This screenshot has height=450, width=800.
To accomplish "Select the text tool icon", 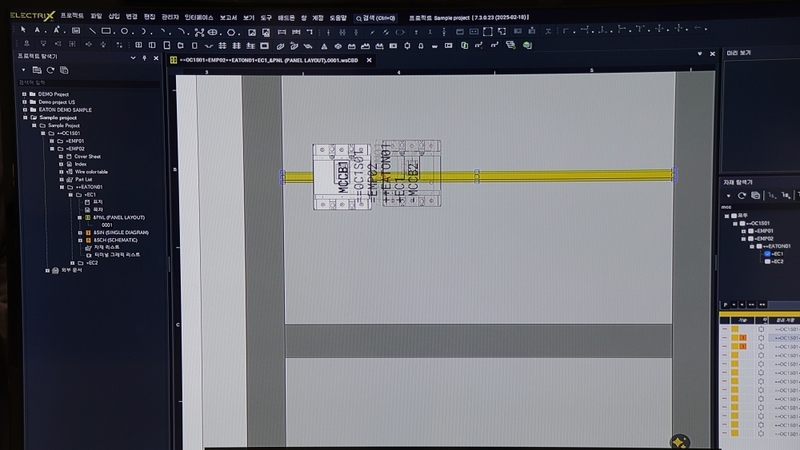I will click(x=38, y=31).
